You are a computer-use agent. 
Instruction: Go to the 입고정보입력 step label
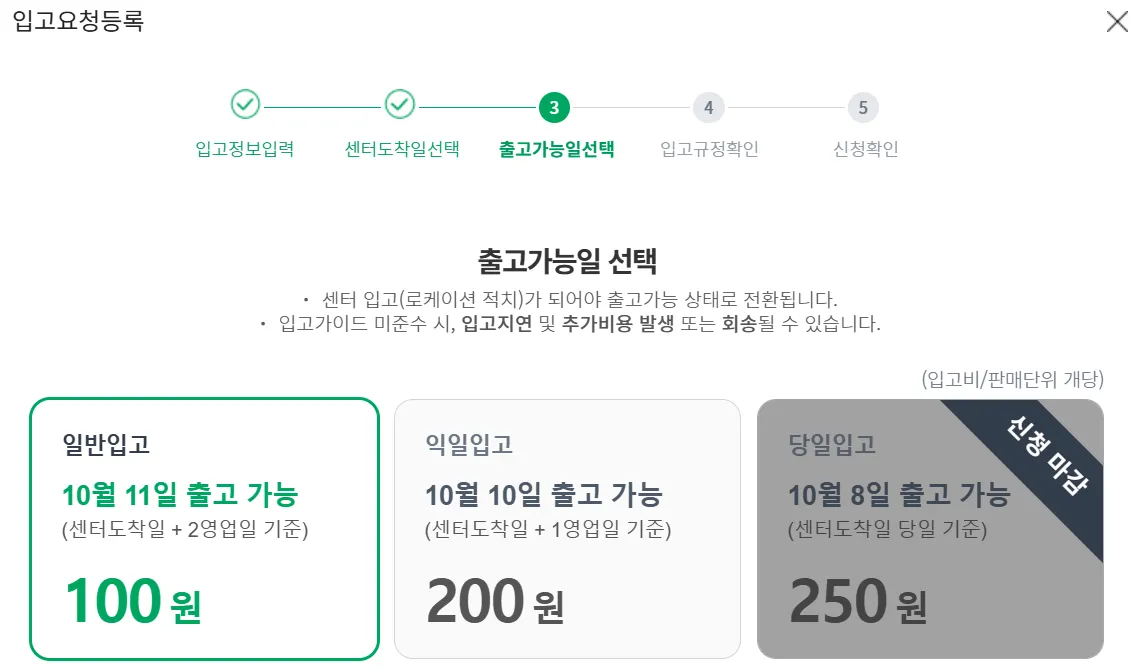pos(245,150)
